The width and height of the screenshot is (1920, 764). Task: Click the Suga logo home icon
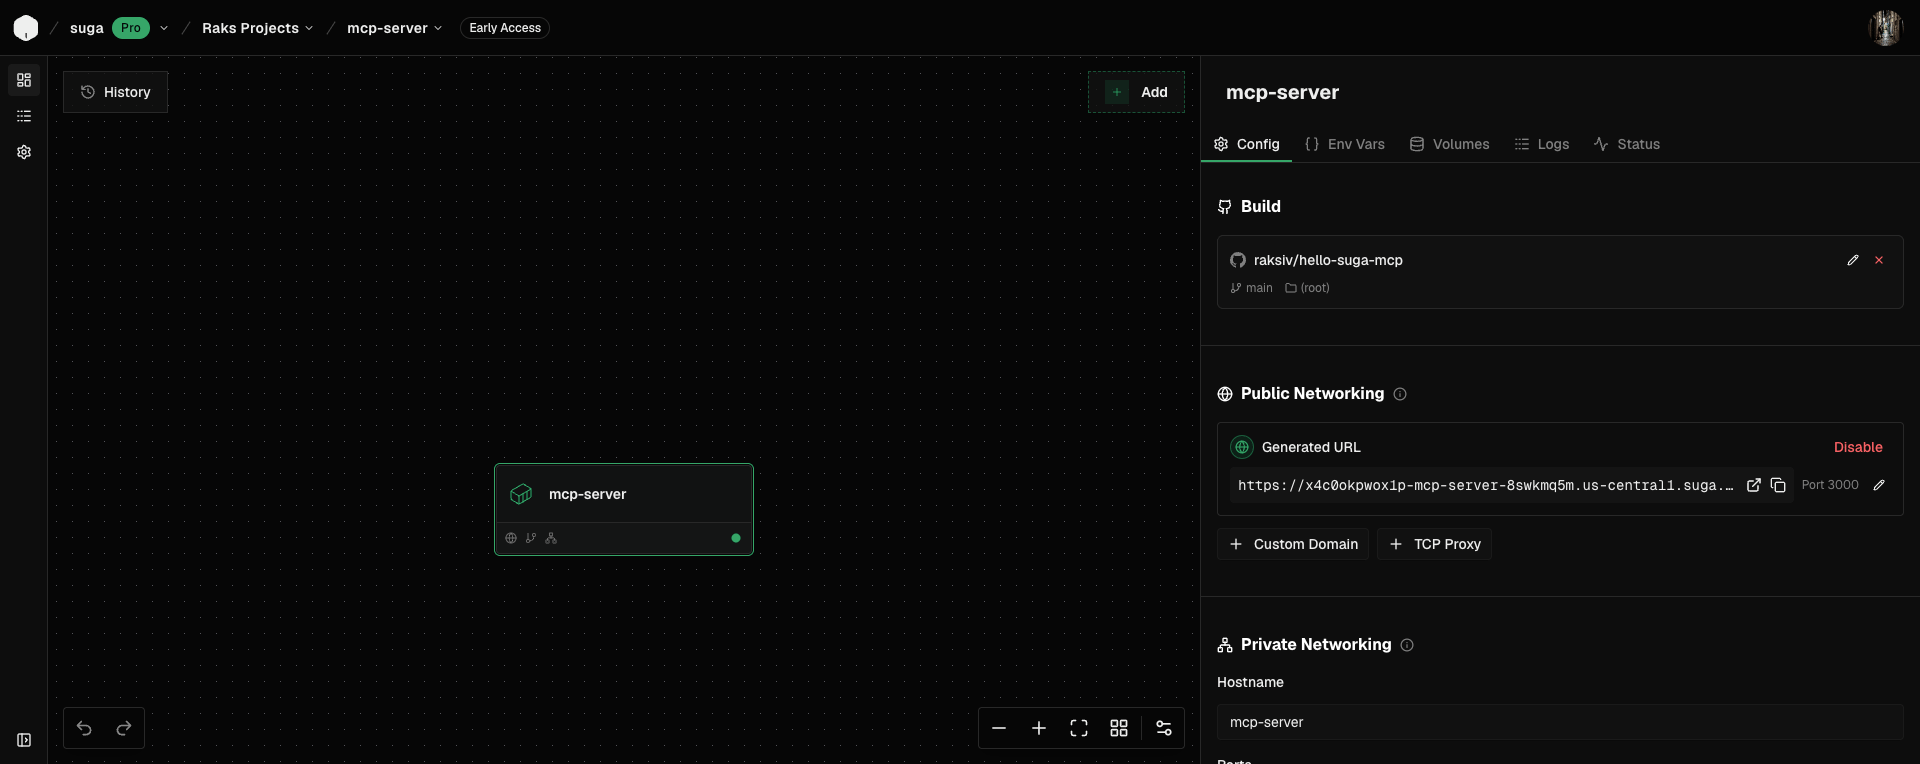[26, 28]
